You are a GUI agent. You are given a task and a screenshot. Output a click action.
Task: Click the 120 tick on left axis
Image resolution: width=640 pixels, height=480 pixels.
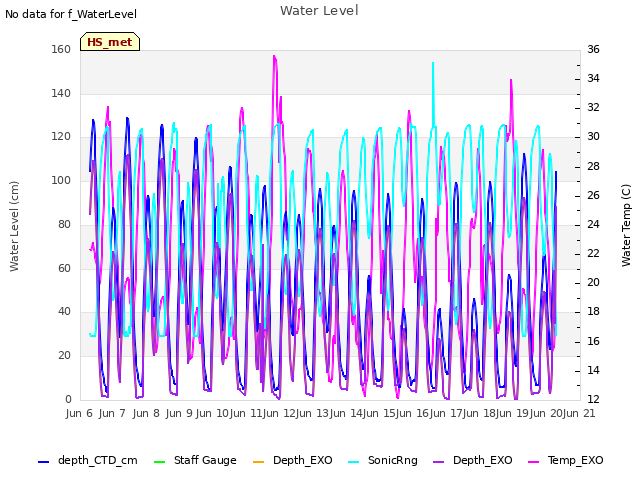click(x=61, y=137)
